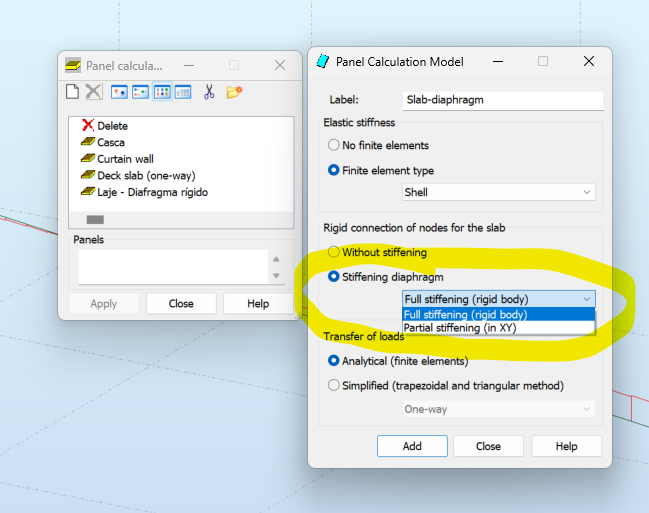Select the short list view icon

point(162,92)
